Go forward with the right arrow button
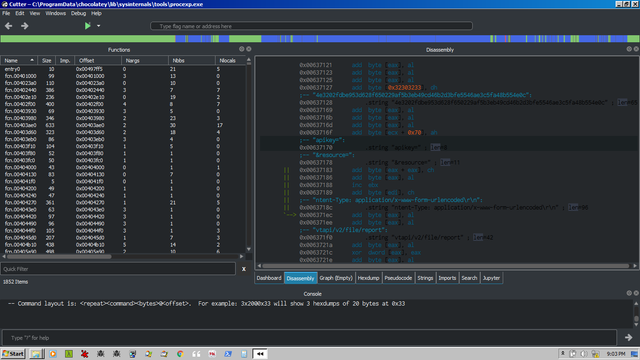Viewport: 640px width, 360px height. tap(24, 26)
